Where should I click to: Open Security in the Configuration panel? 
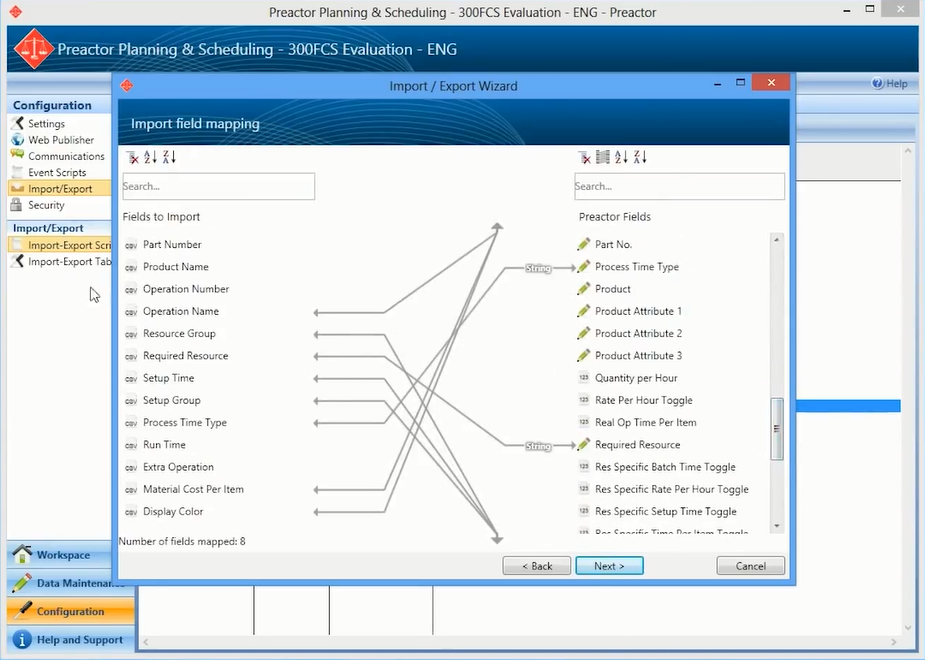tap(46, 205)
